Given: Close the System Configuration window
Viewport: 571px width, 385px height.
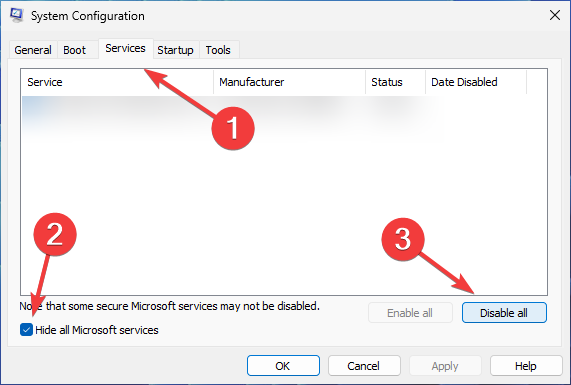Looking at the screenshot, I should 555,15.
